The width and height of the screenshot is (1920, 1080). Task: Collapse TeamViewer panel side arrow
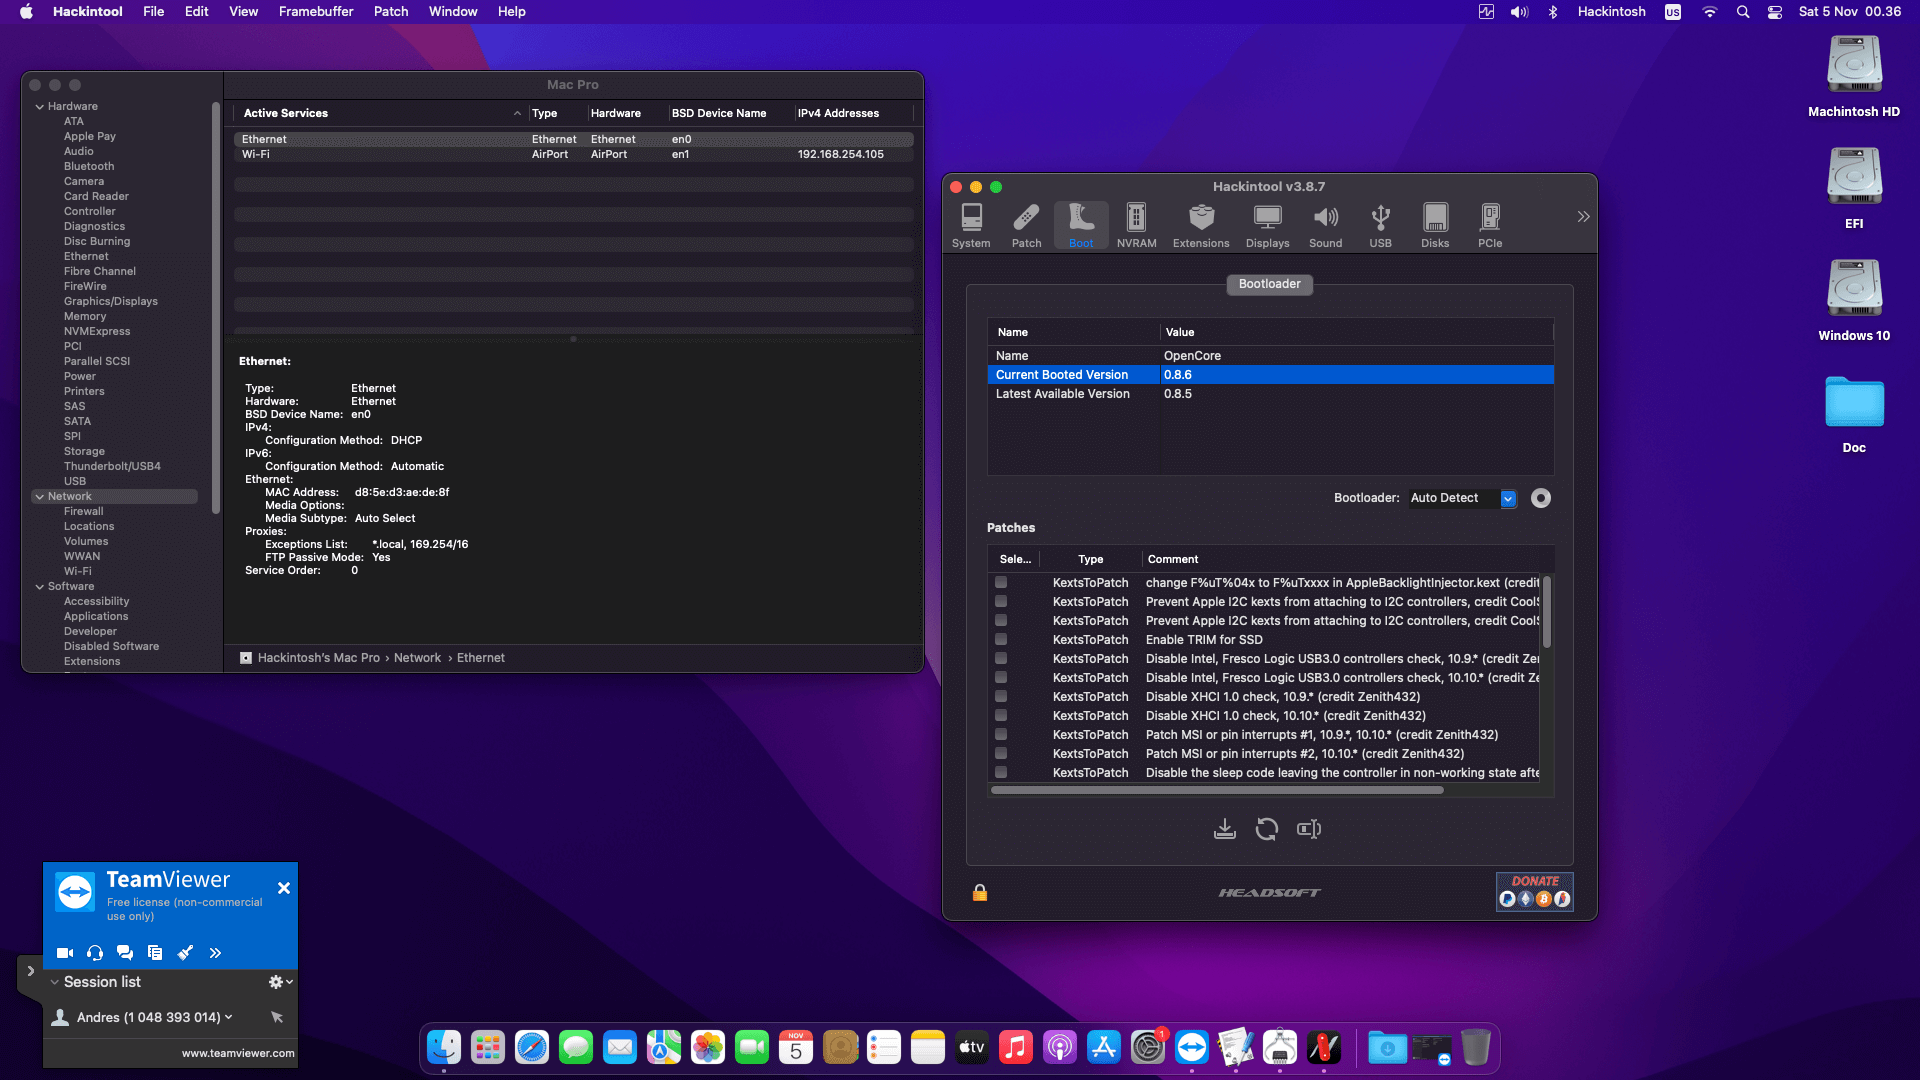(x=30, y=971)
